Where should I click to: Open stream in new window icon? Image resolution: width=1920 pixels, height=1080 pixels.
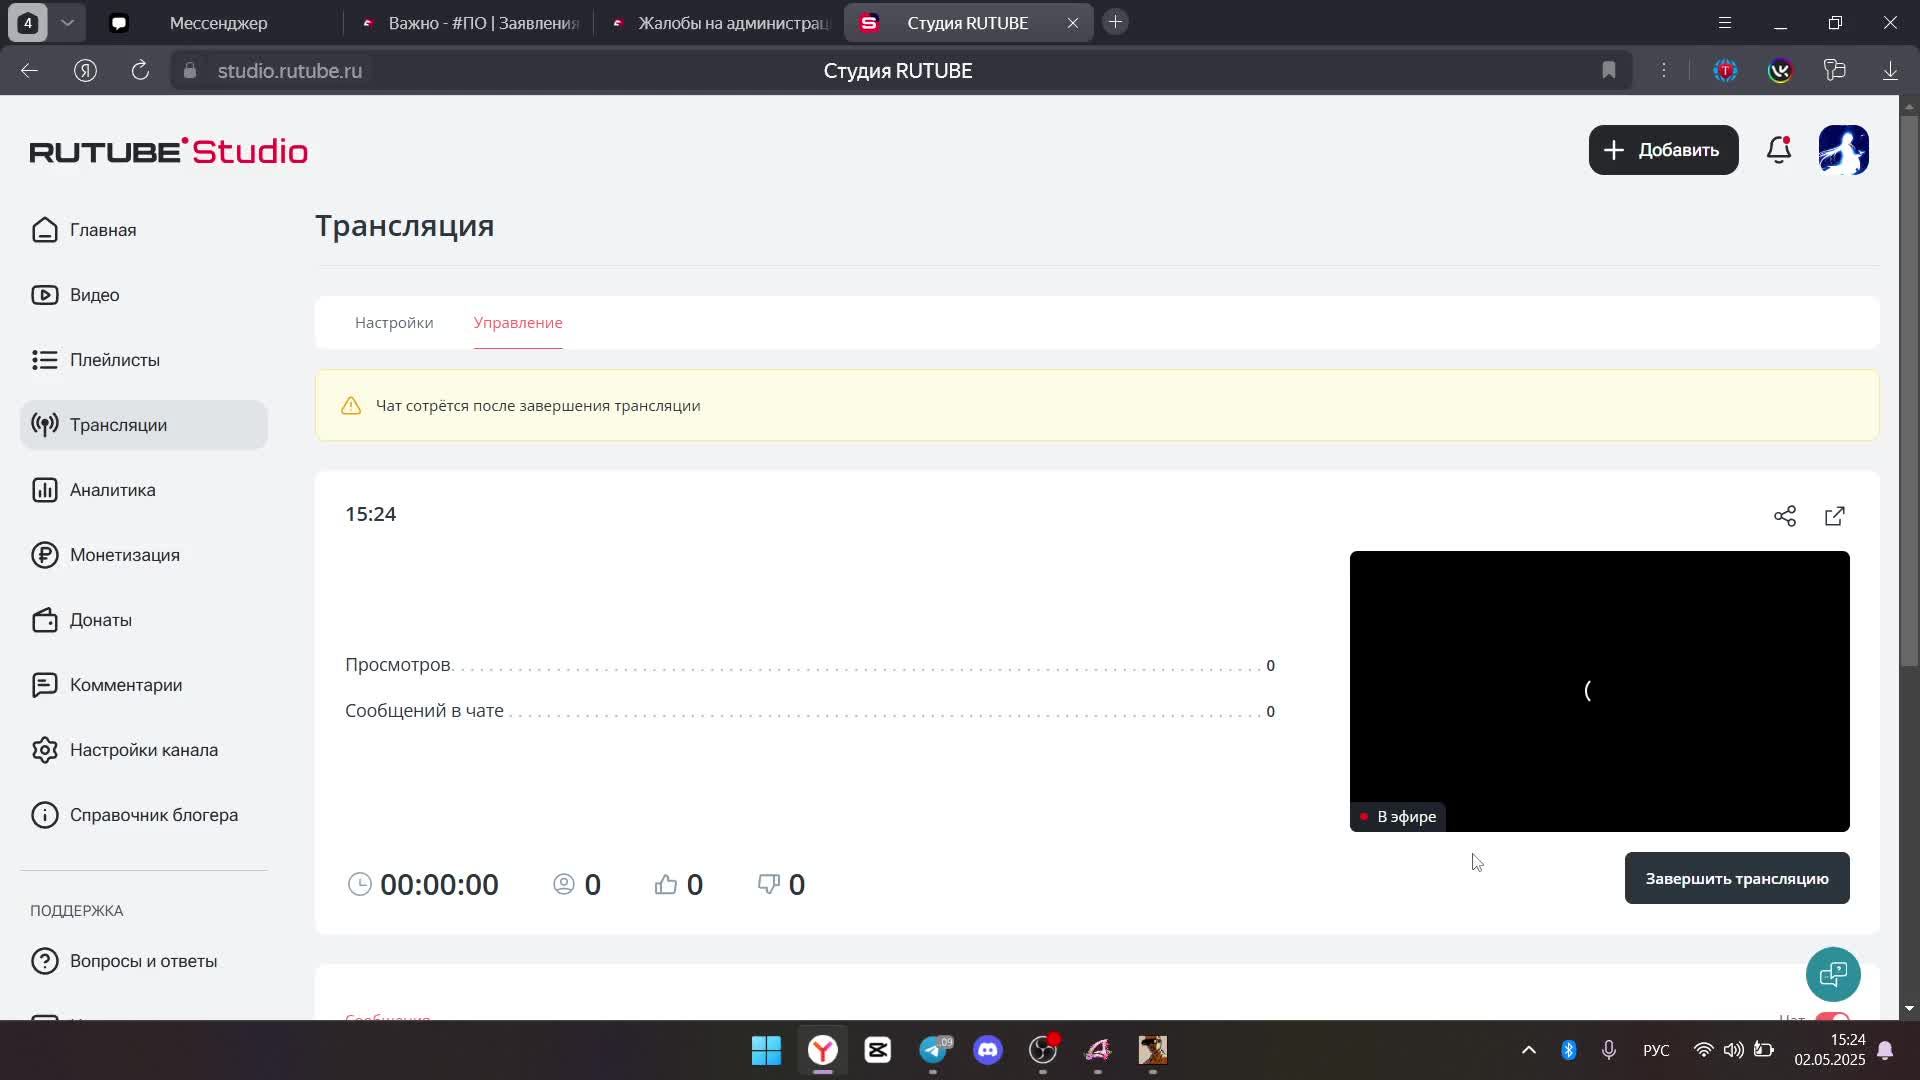1835,516
